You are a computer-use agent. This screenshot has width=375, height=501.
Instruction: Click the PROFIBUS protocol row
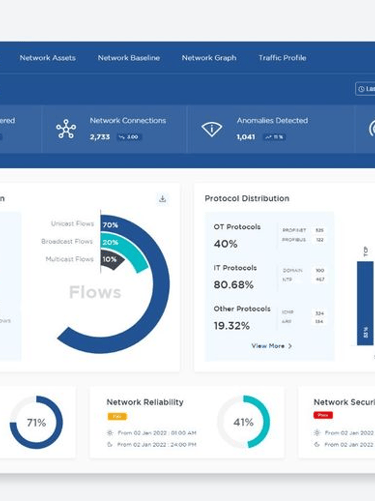coord(303,240)
